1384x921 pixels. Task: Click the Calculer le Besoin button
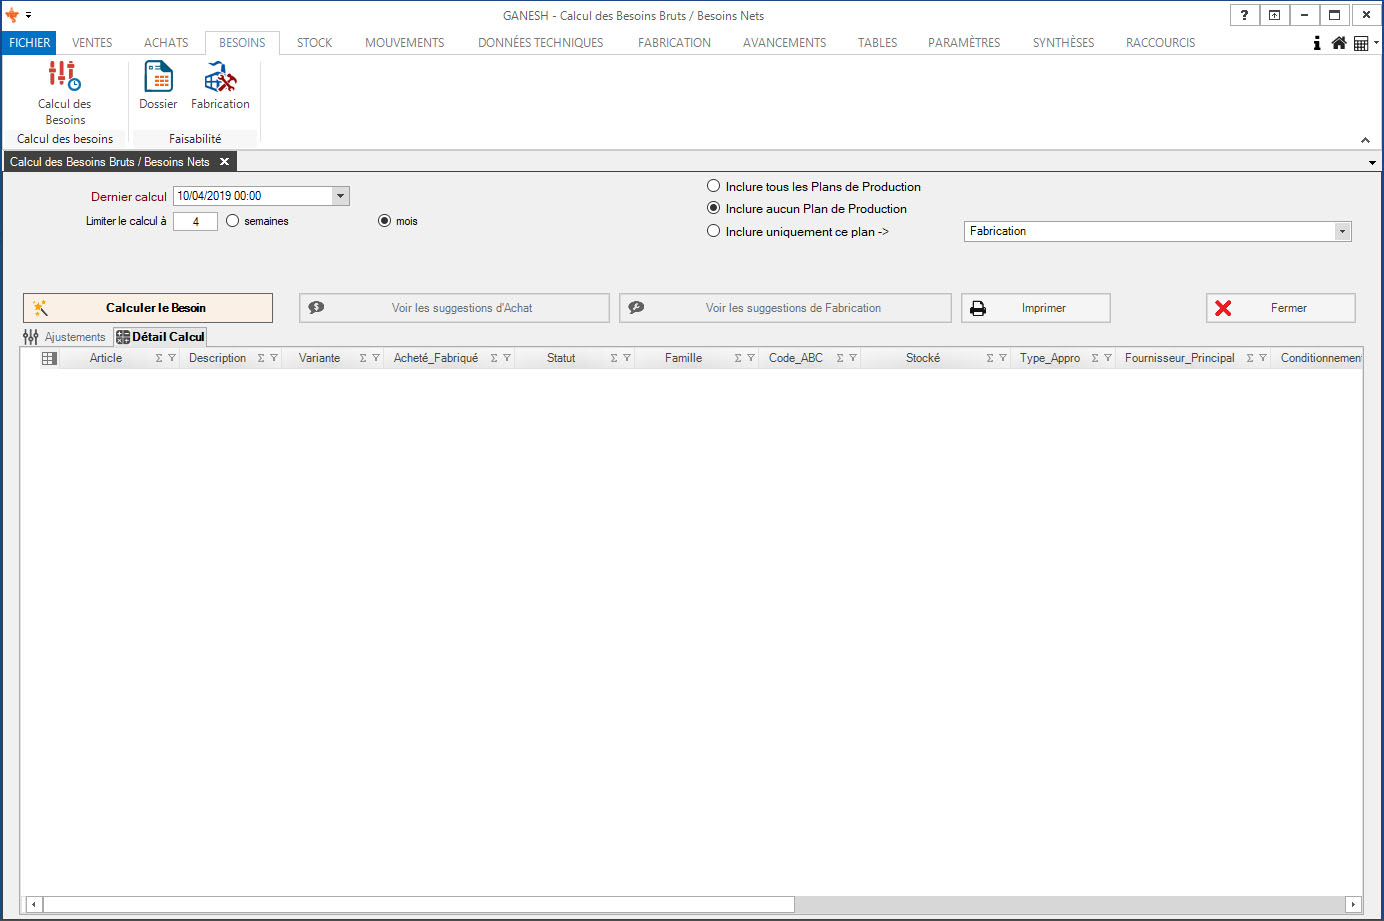pyautogui.click(x=148, y=308)
